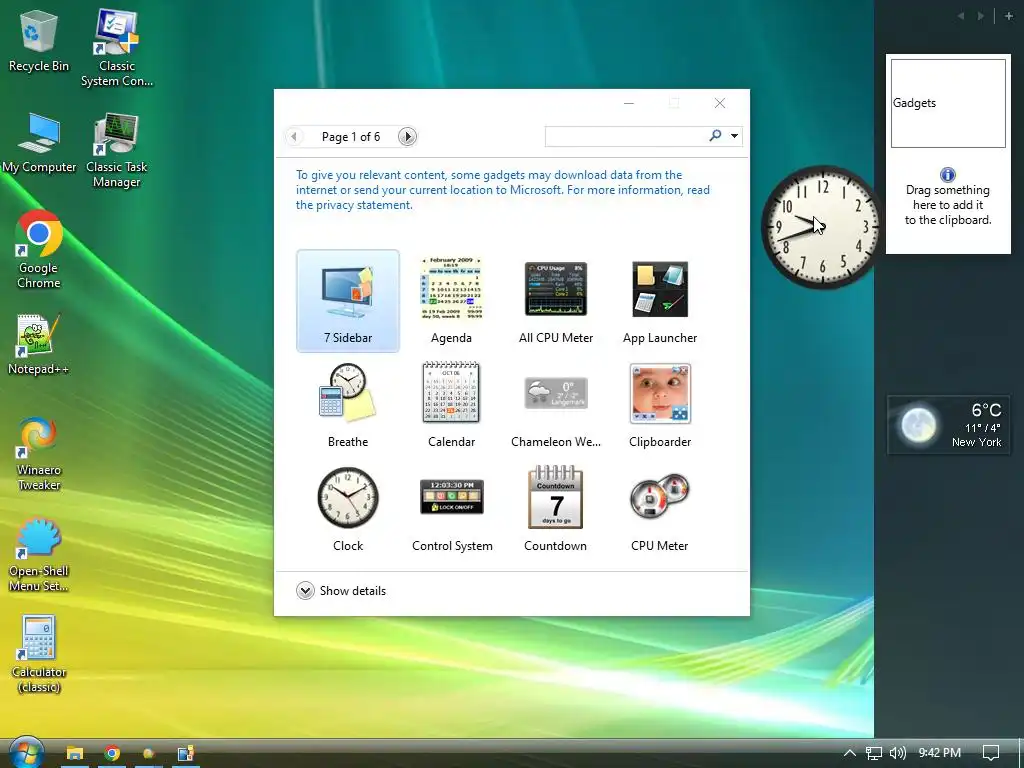The height and width of the screenshot is (768, 1024).
Task: Open the volume tray icon
Action: click(898, 752)
